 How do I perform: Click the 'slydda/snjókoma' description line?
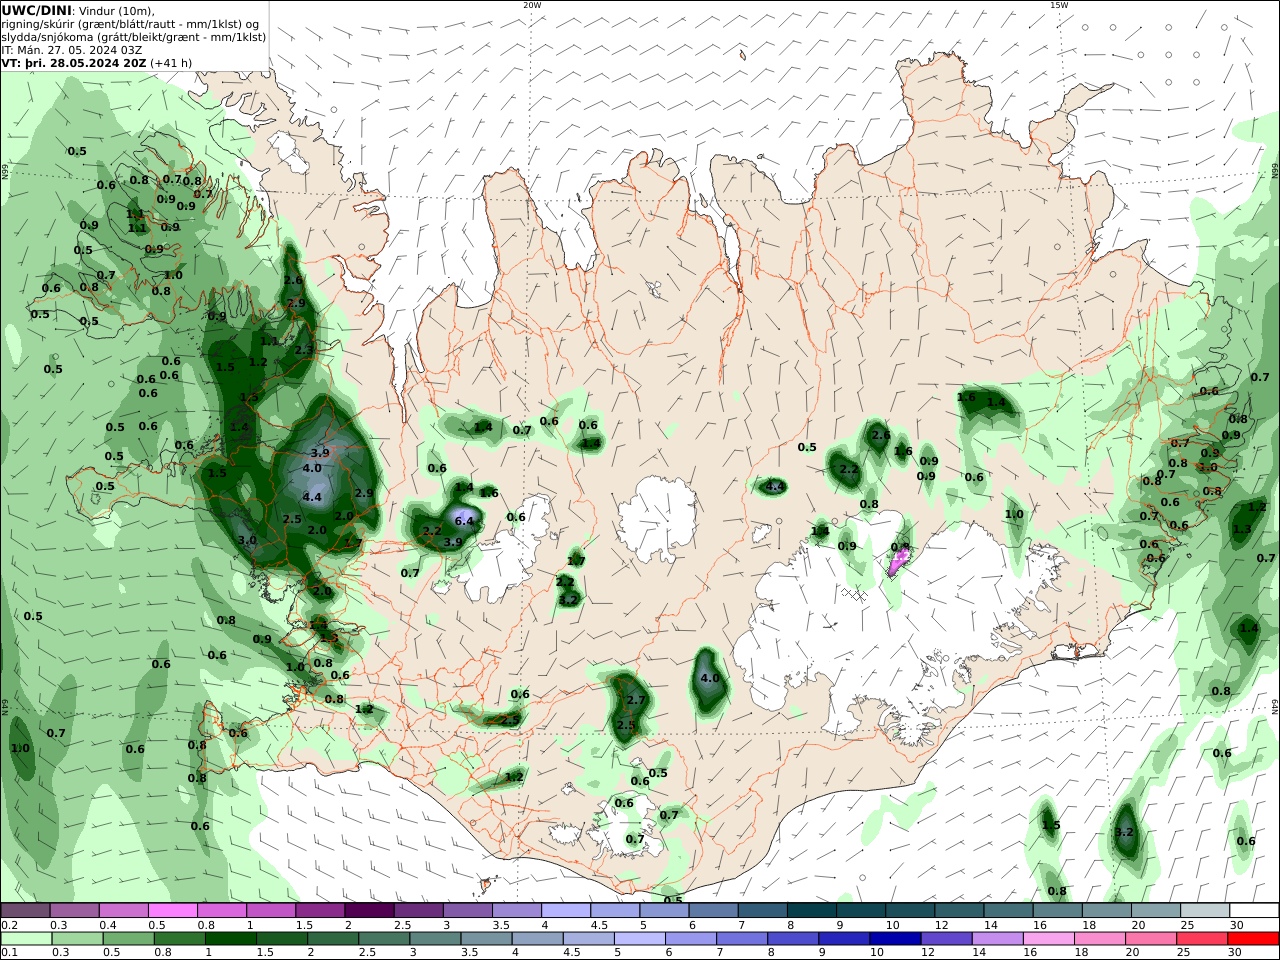pyautogui.click(x=134, y=36)
